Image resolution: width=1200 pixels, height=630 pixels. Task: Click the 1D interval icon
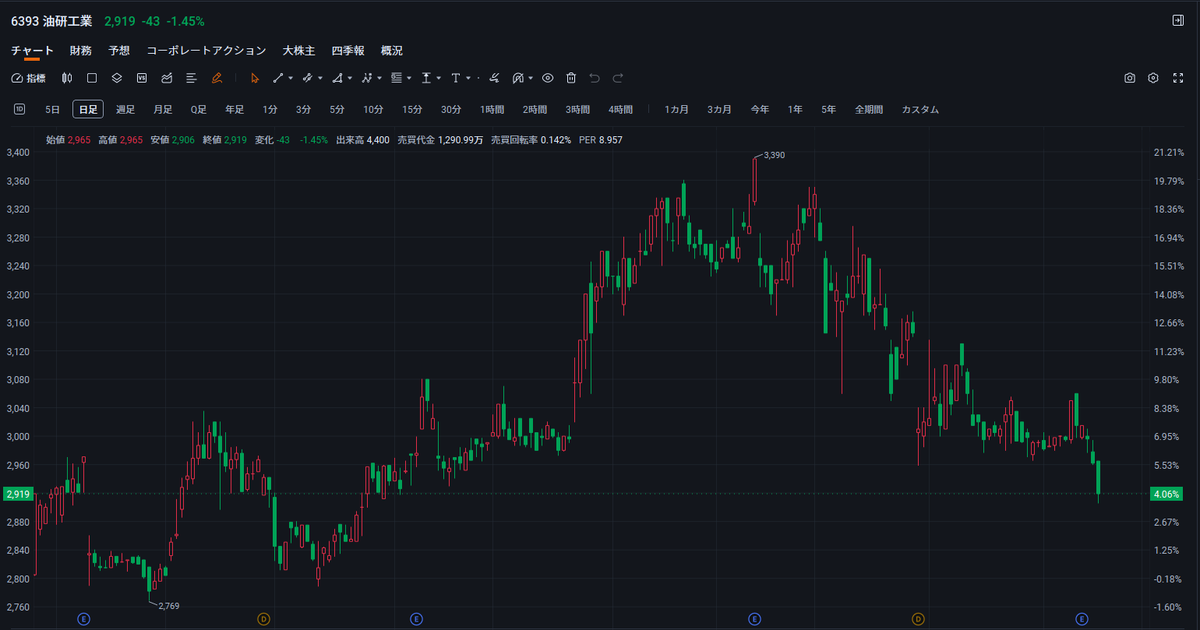pyautogui.click(x=19, y=109)
